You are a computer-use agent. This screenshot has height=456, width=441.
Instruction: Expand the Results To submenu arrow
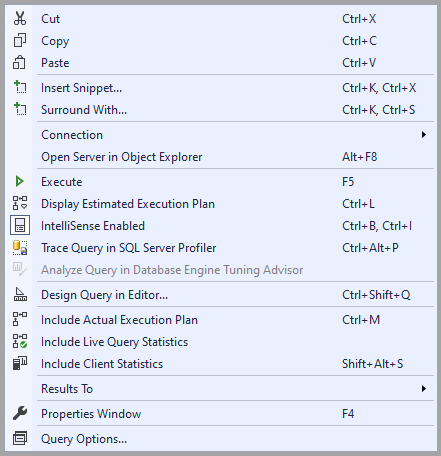[424, 388]
